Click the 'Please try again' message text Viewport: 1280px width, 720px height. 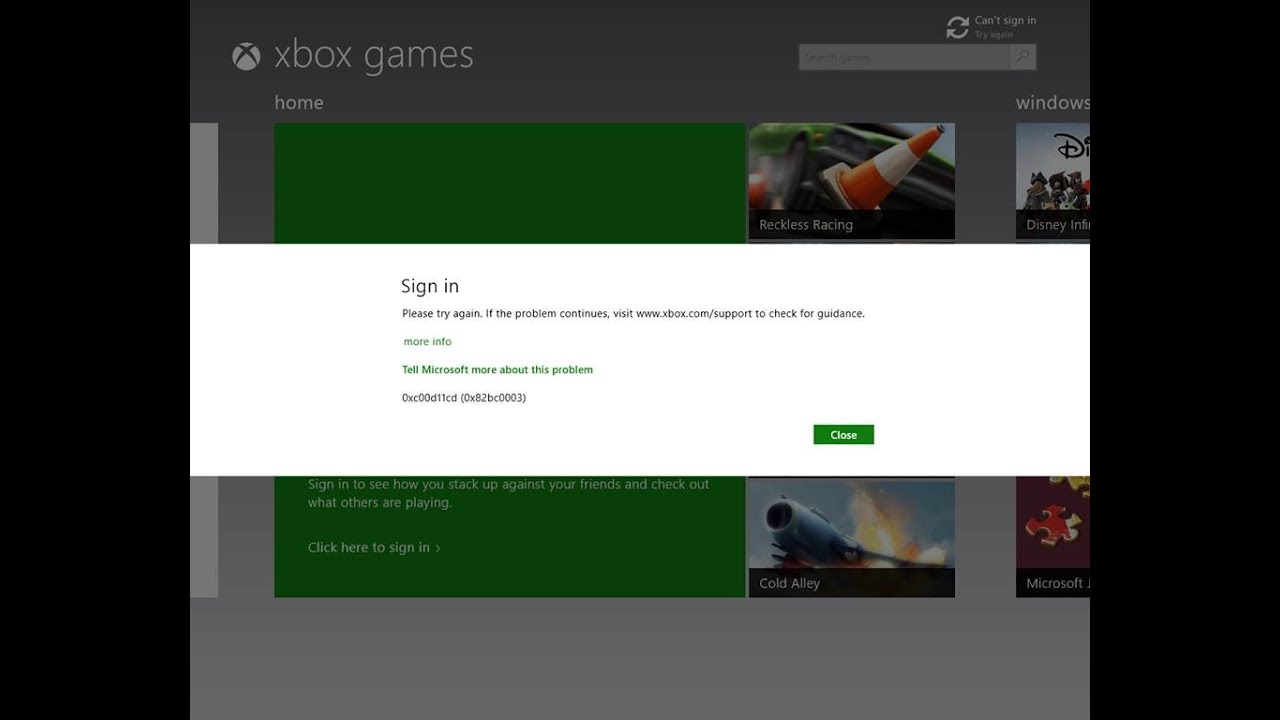click(633, 313)
